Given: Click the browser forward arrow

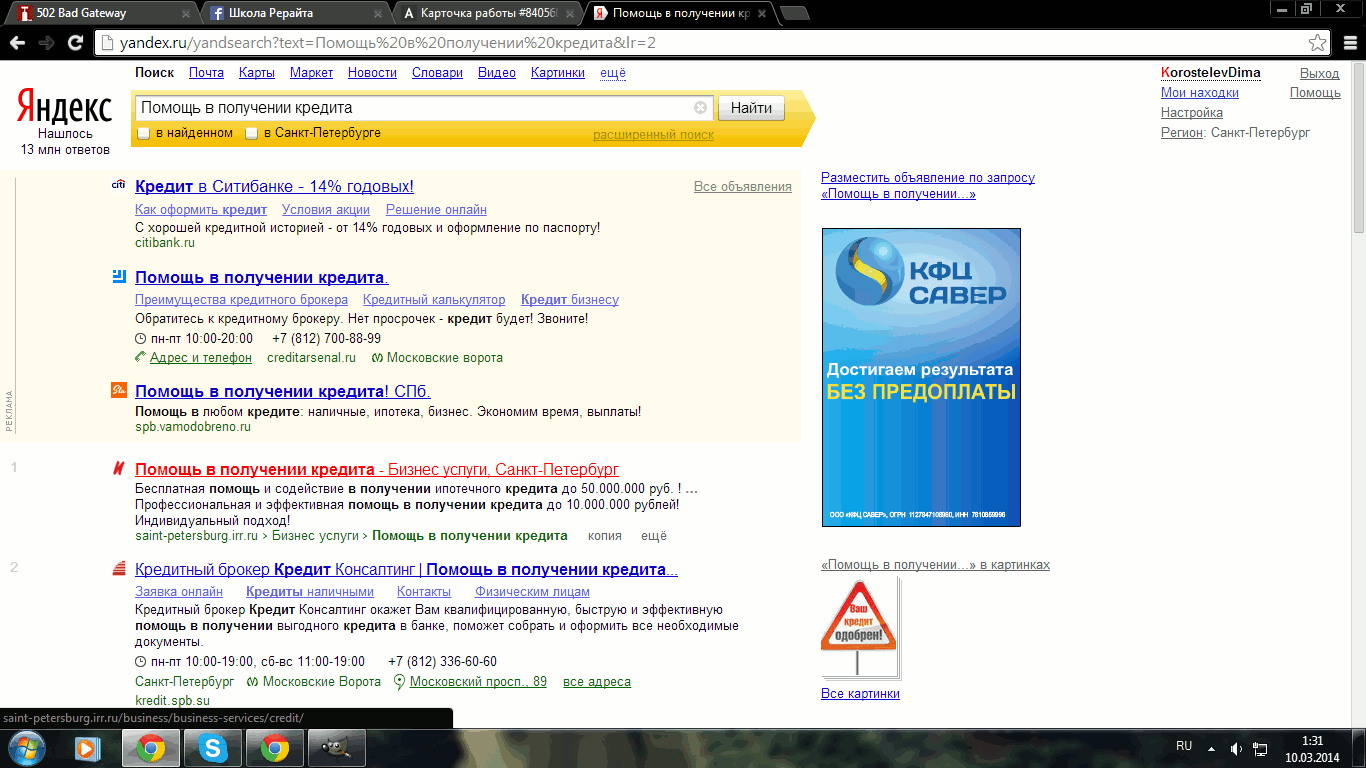Looking at the screenshot, I should point(46,43).
